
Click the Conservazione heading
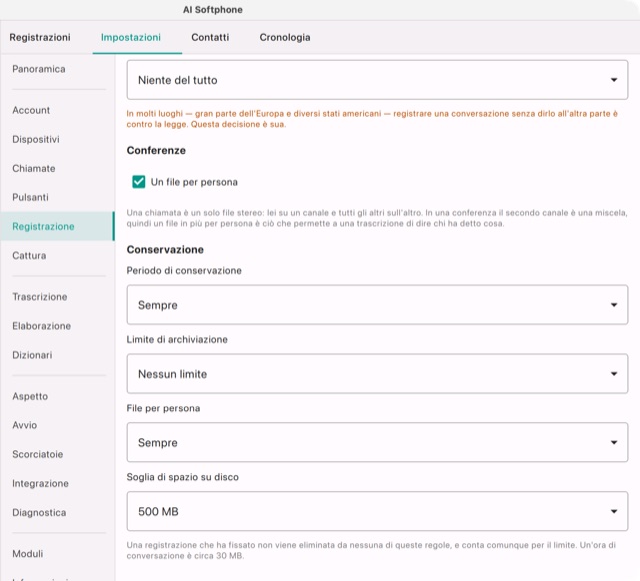pos(165,249)
